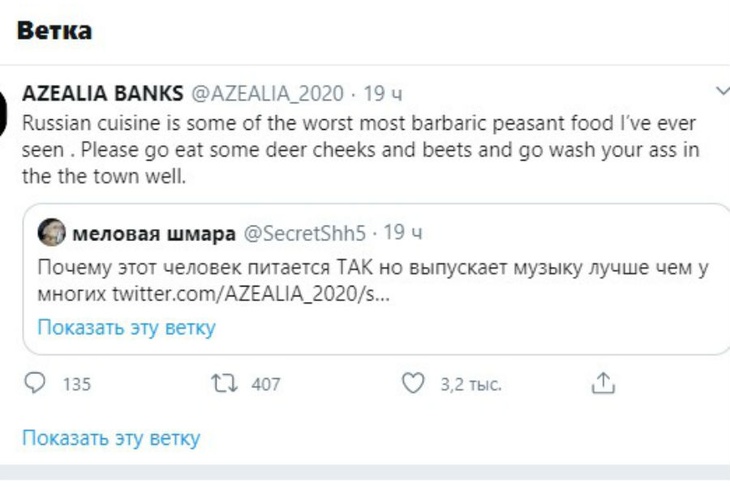730x487 pixels.
Task: Click the reply speech bubble icon
Action: point(35,383)
